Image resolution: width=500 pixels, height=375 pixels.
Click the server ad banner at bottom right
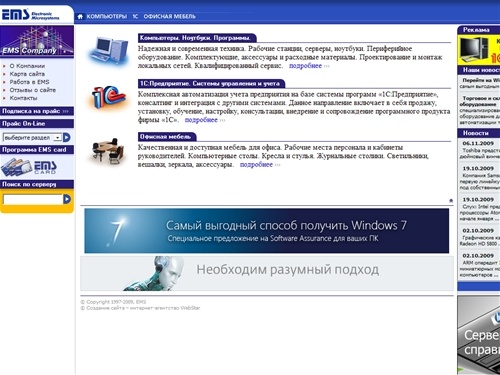point(479,335)
